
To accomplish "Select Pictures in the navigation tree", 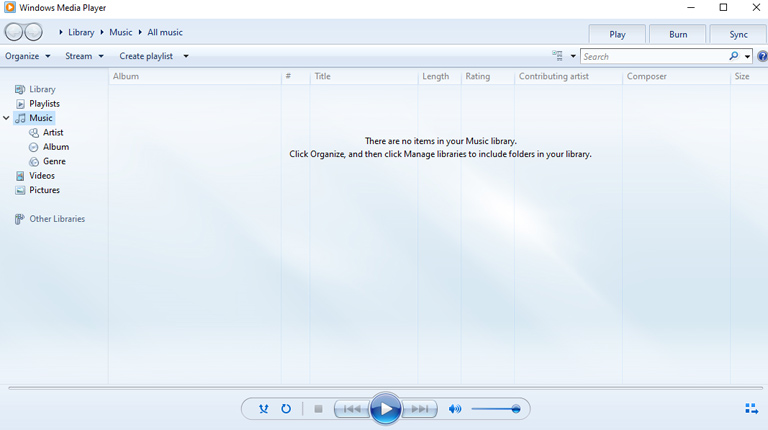I will tap(45, 190).
